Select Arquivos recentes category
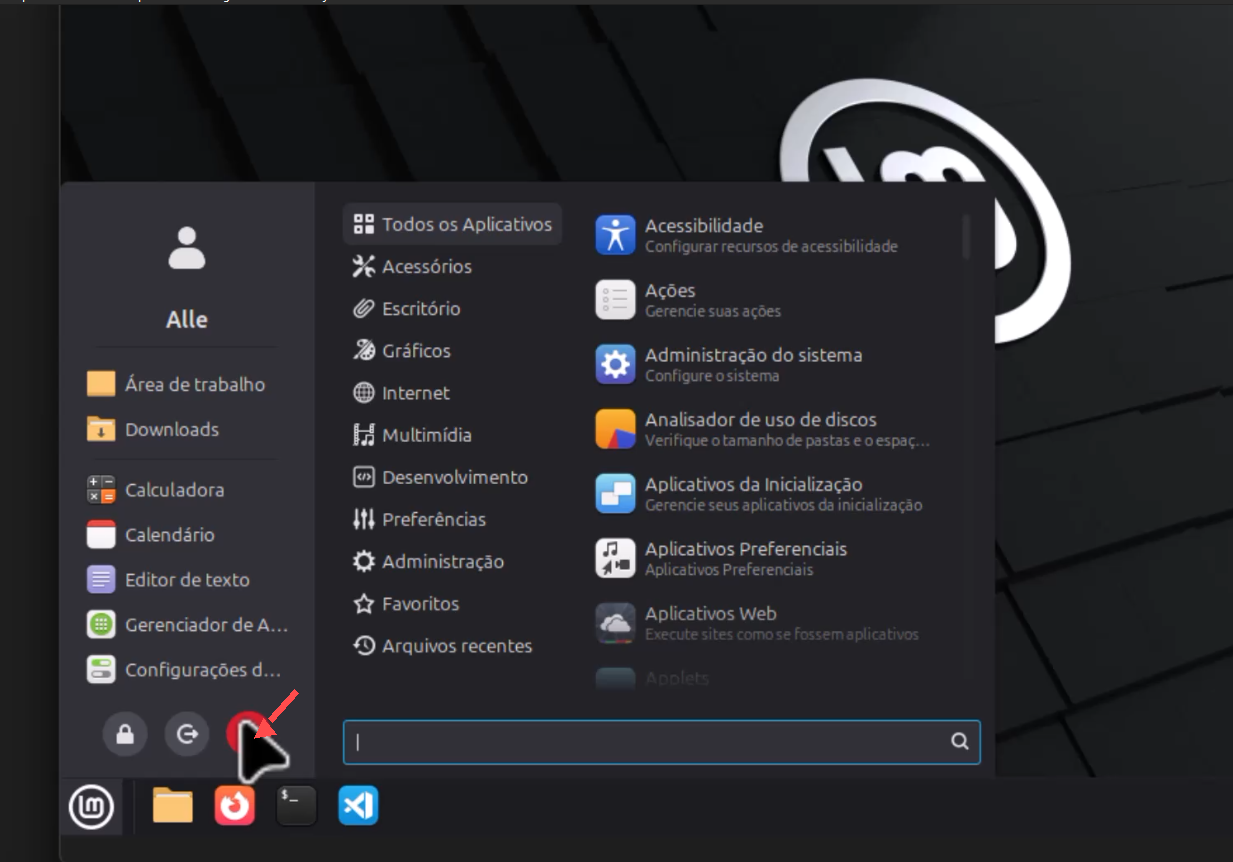Viewport: 1233px width, 862px height. (x=452, y=646)
